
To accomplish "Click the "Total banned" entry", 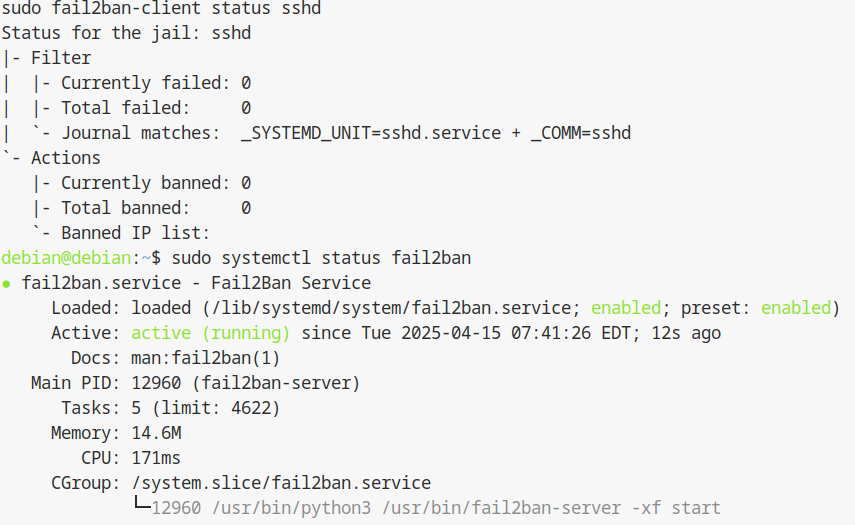I will click(x=125, y=208).
